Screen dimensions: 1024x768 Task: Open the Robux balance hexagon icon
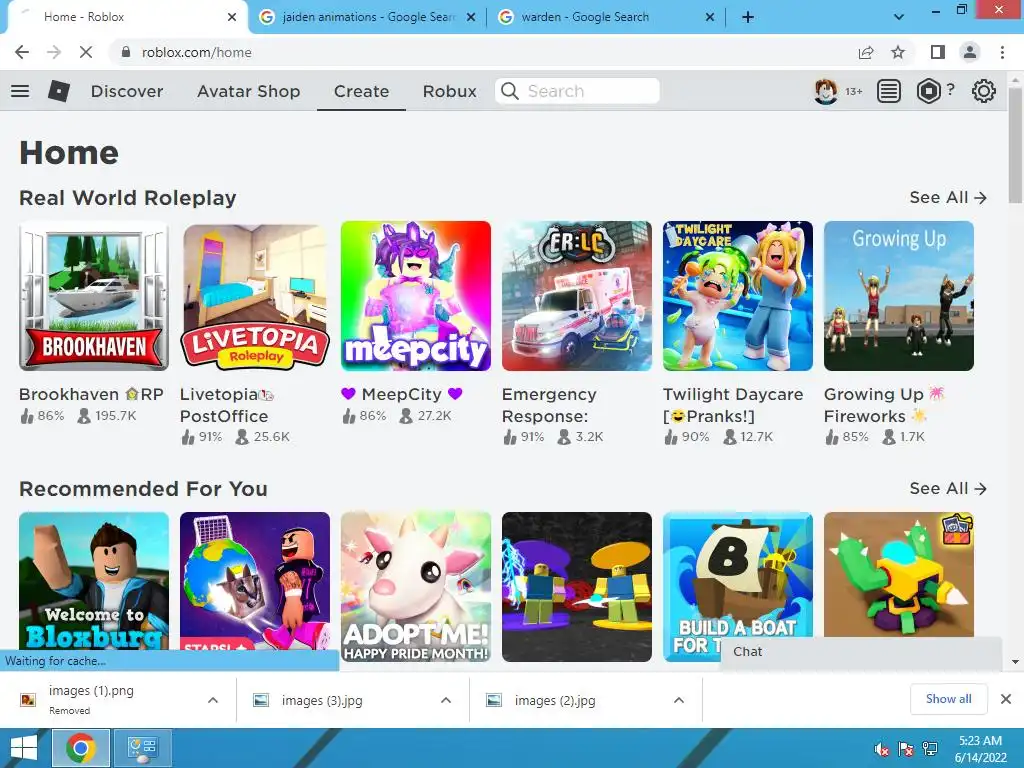pos(928,91)
